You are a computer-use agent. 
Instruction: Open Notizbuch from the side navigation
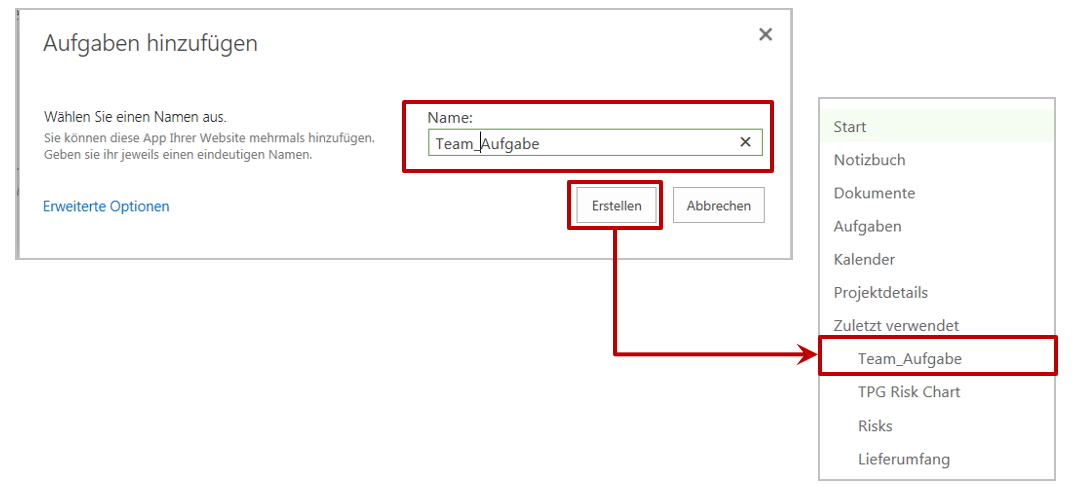(869, 160)
